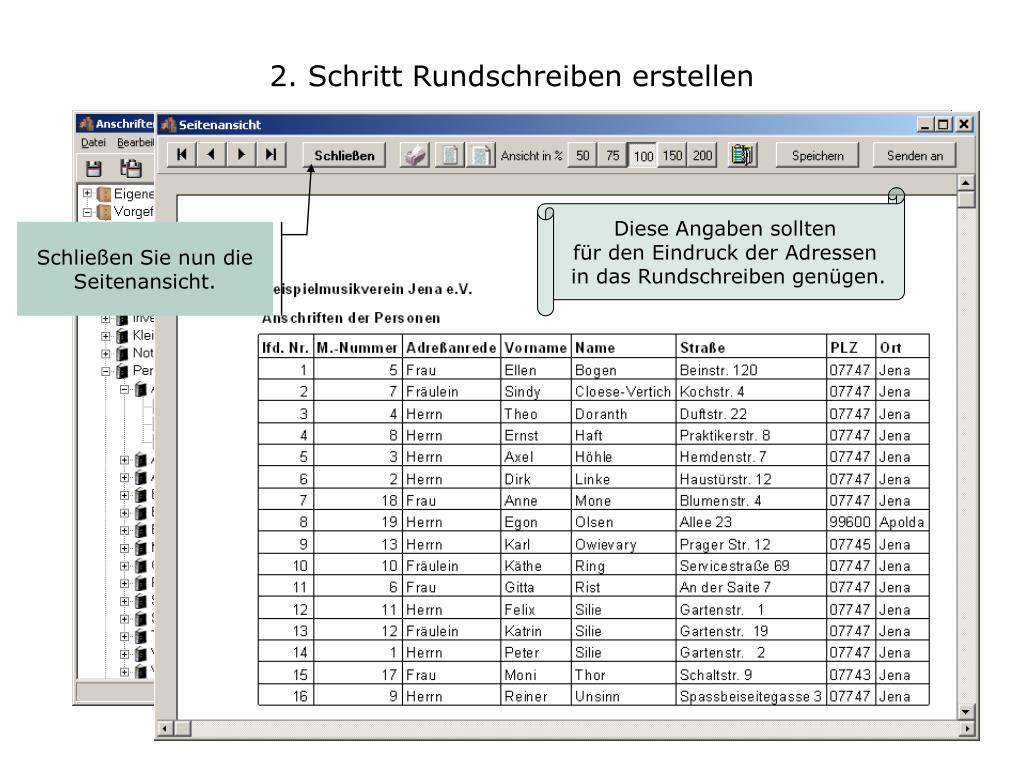Expand the 'Not' tree node
This screenshot has height=768, width=1024.
(x=105, y=353)
